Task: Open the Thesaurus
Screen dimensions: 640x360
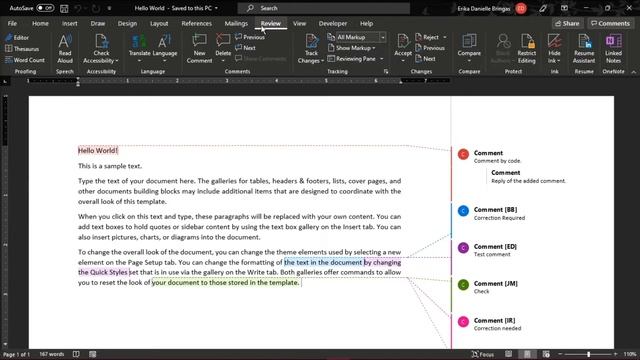Action: point(22,49)
